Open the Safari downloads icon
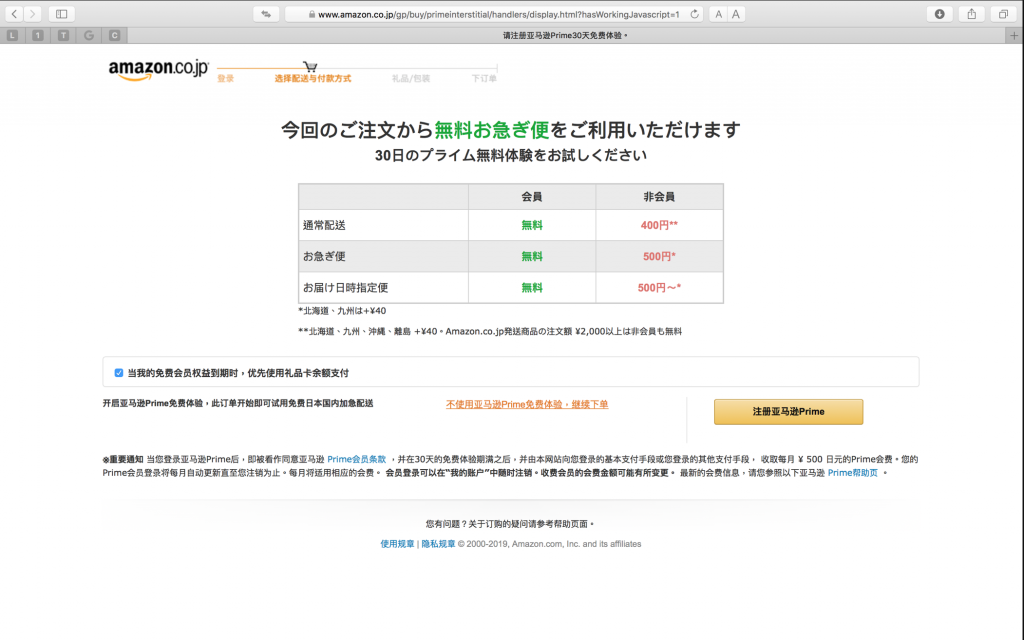 coord(939,14)
